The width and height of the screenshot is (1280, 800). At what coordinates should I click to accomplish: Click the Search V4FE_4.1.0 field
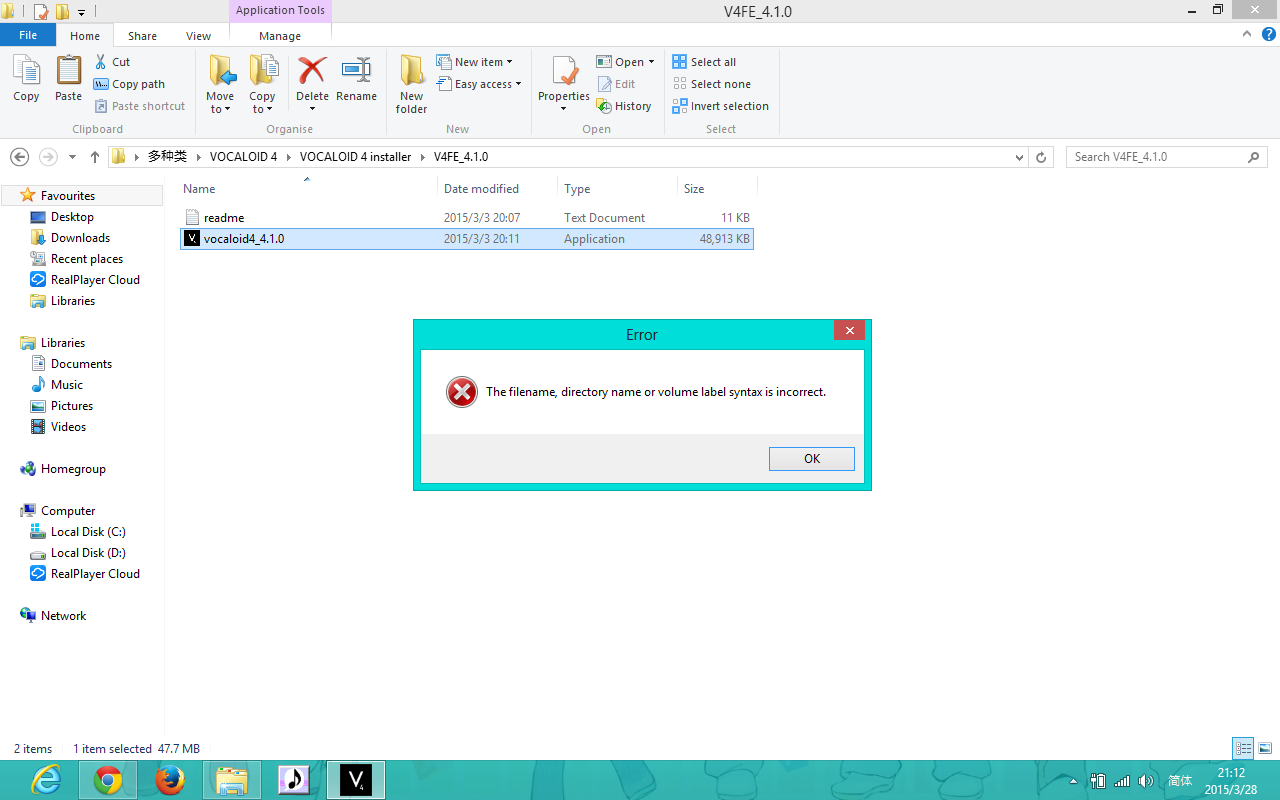(x=1166, y=157)
